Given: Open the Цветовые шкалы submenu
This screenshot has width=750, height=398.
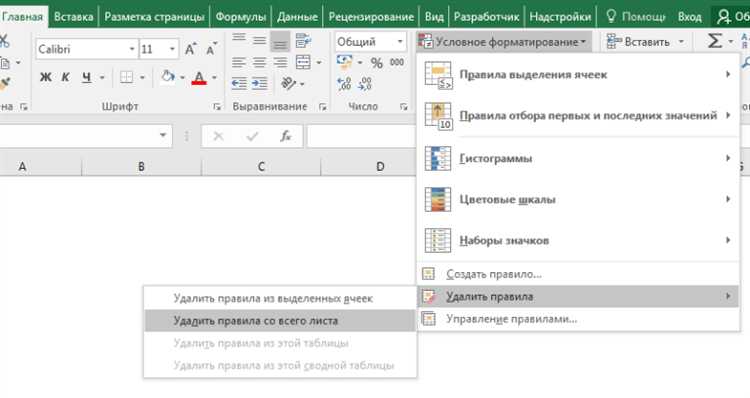Looking at the screenshot, I should coord(578,199).
